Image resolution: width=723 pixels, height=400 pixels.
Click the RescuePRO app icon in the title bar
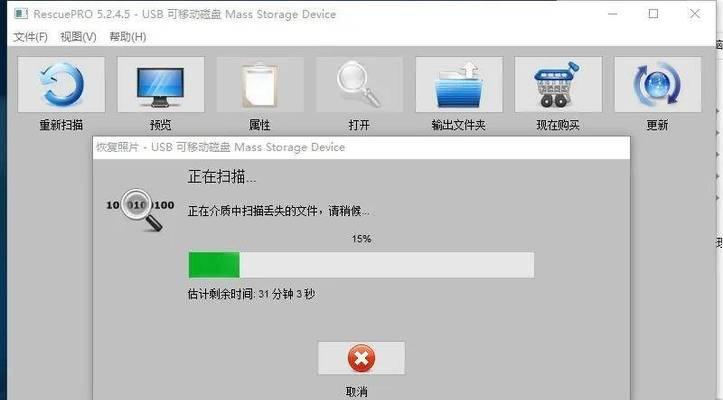point(21,14)
